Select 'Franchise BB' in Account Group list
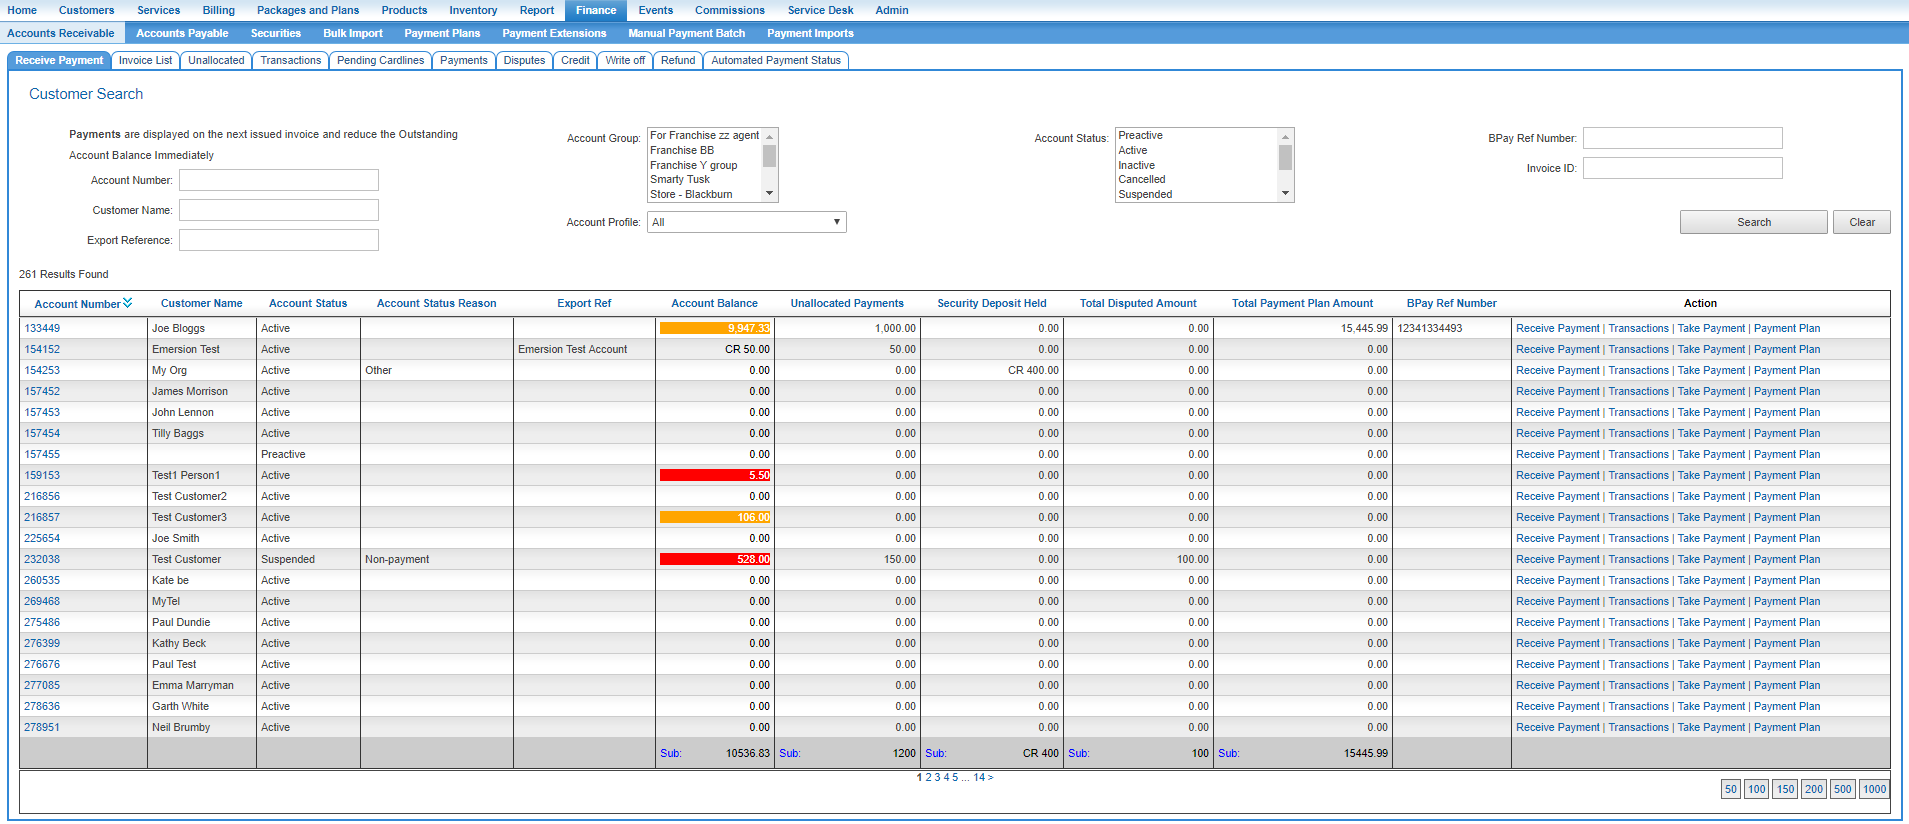 pos(682,150)
